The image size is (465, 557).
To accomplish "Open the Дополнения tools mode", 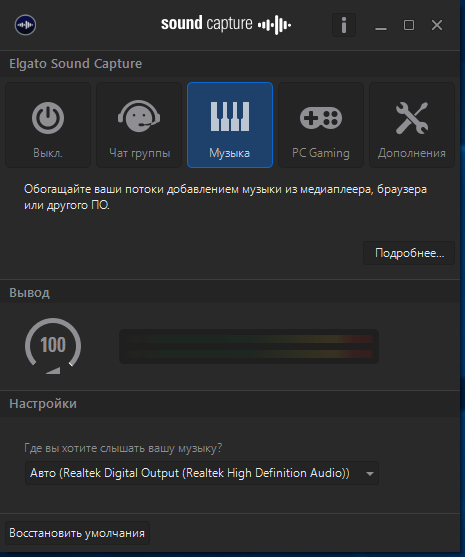I will click(x=412, y=125).
